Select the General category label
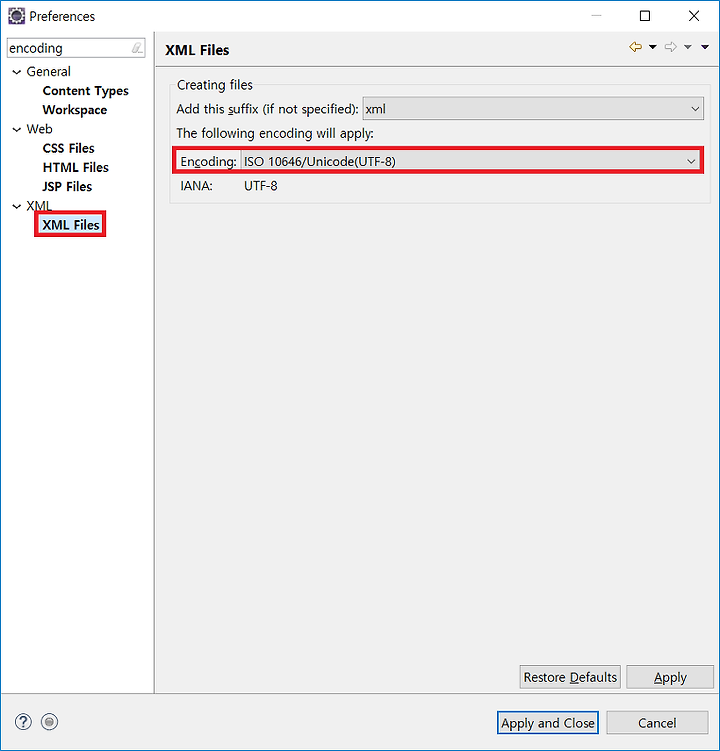The height and width of the screenshot is (751, 720). [48, 72]
